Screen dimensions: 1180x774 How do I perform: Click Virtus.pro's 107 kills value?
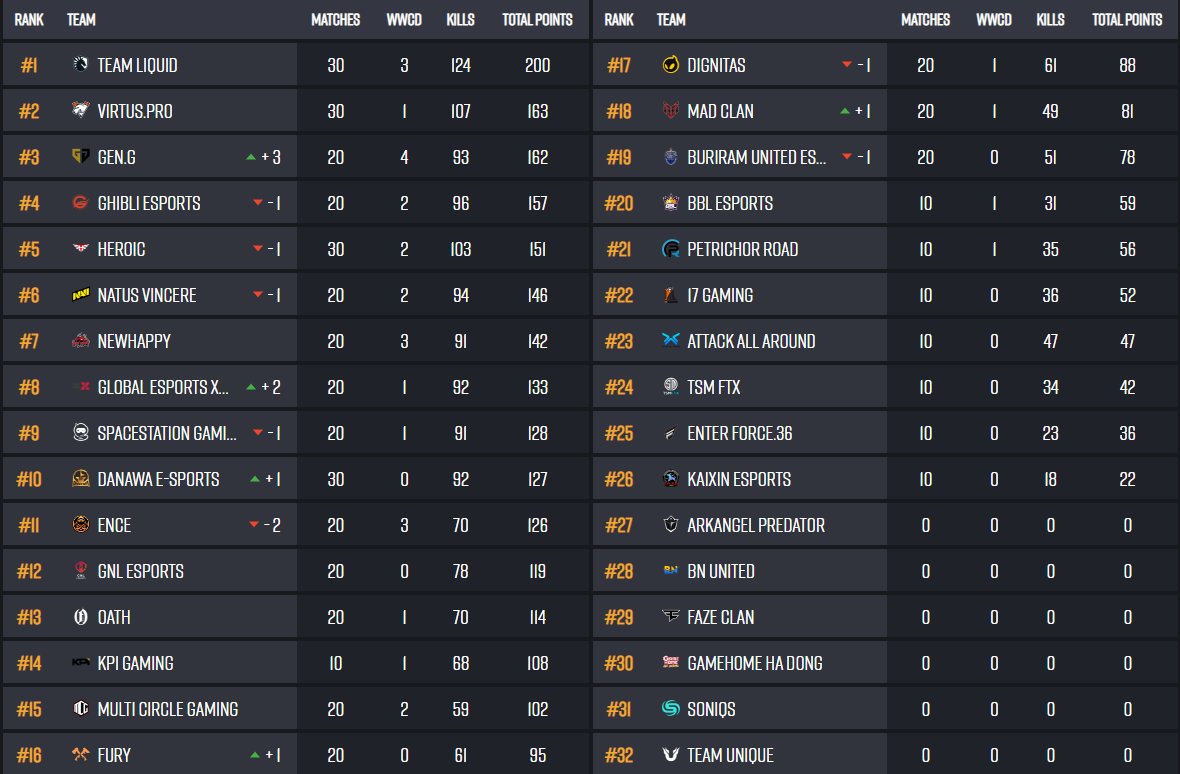point(461,111)
